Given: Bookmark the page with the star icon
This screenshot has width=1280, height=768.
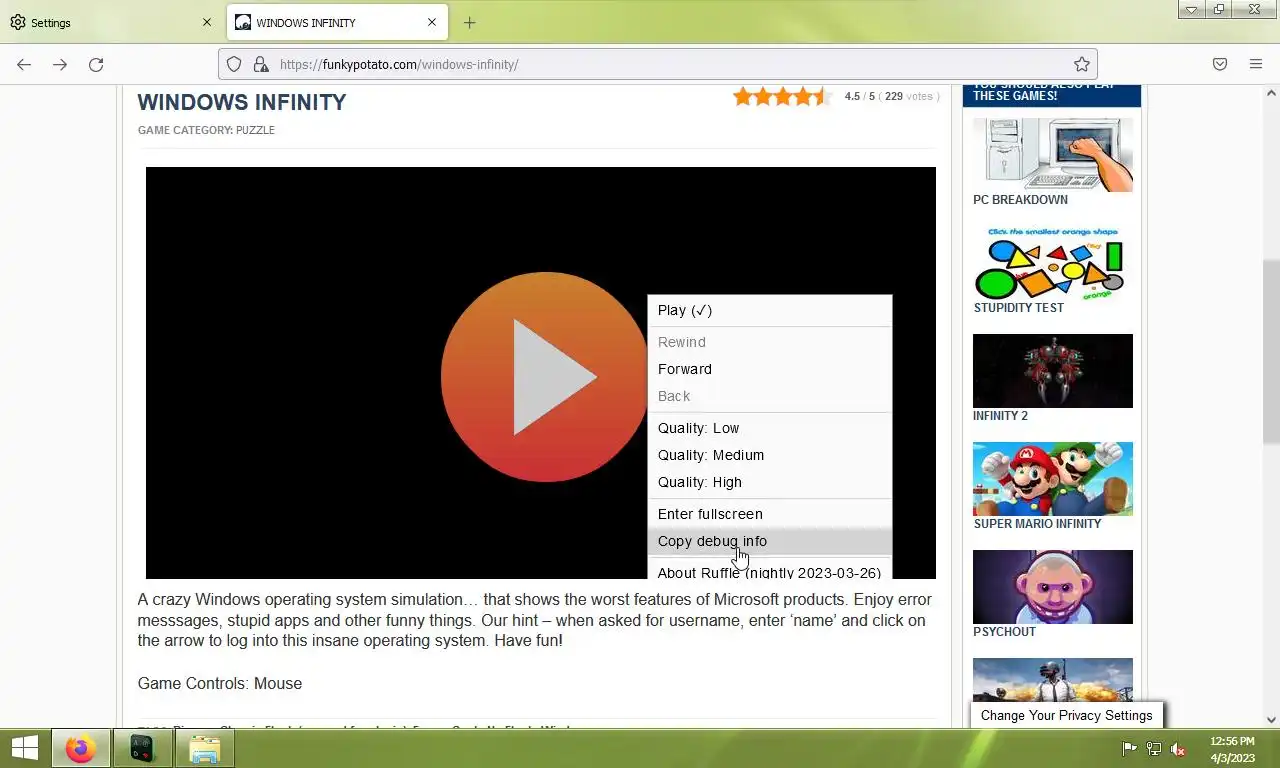Looking at the screenshot, I should click(x=1082, y=64).
